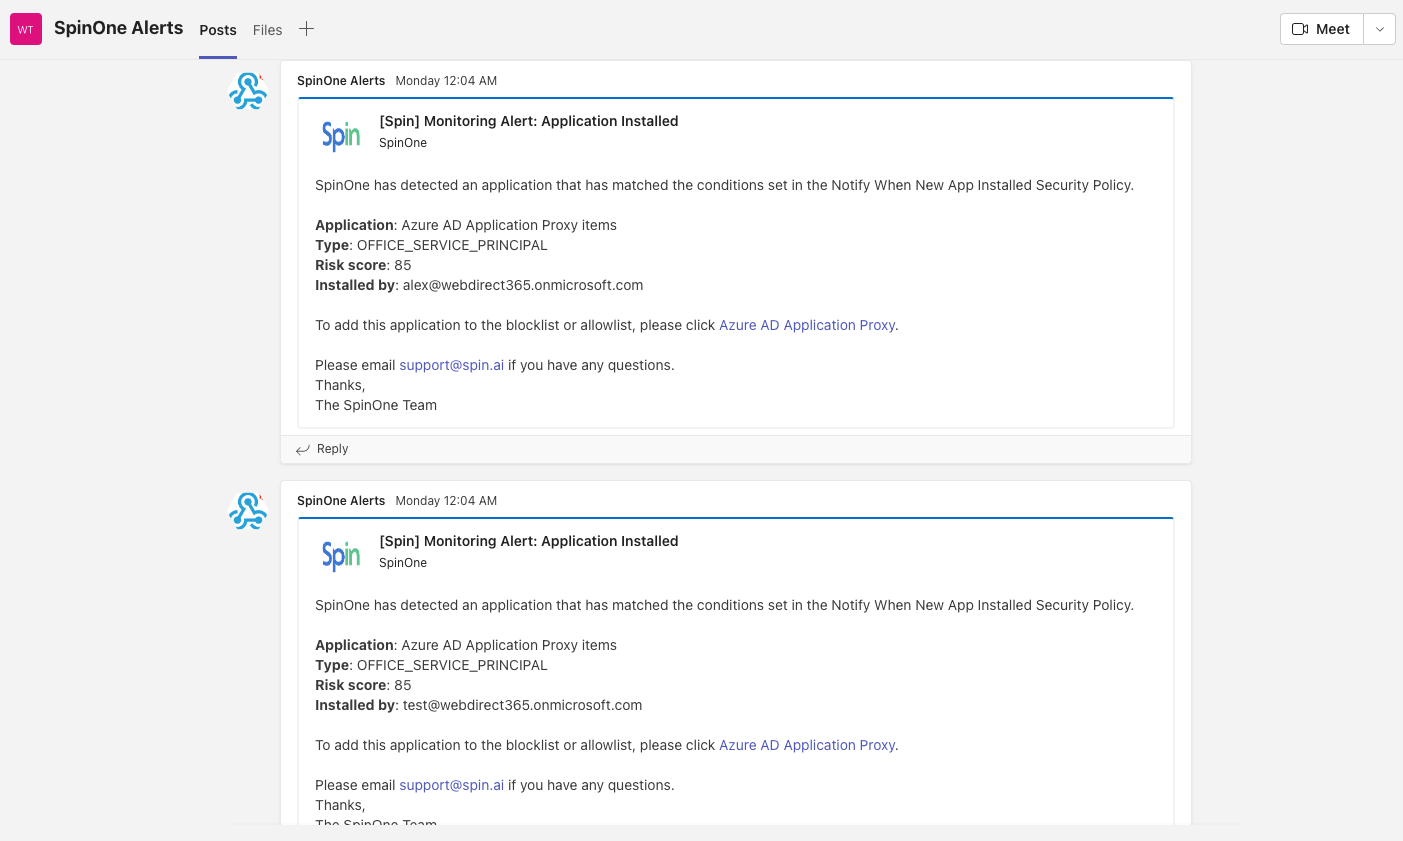Viewport: 1403px width, 841px height.
Task: Click support@spin.ai link in first alert
Action: [x=451, y=365]
